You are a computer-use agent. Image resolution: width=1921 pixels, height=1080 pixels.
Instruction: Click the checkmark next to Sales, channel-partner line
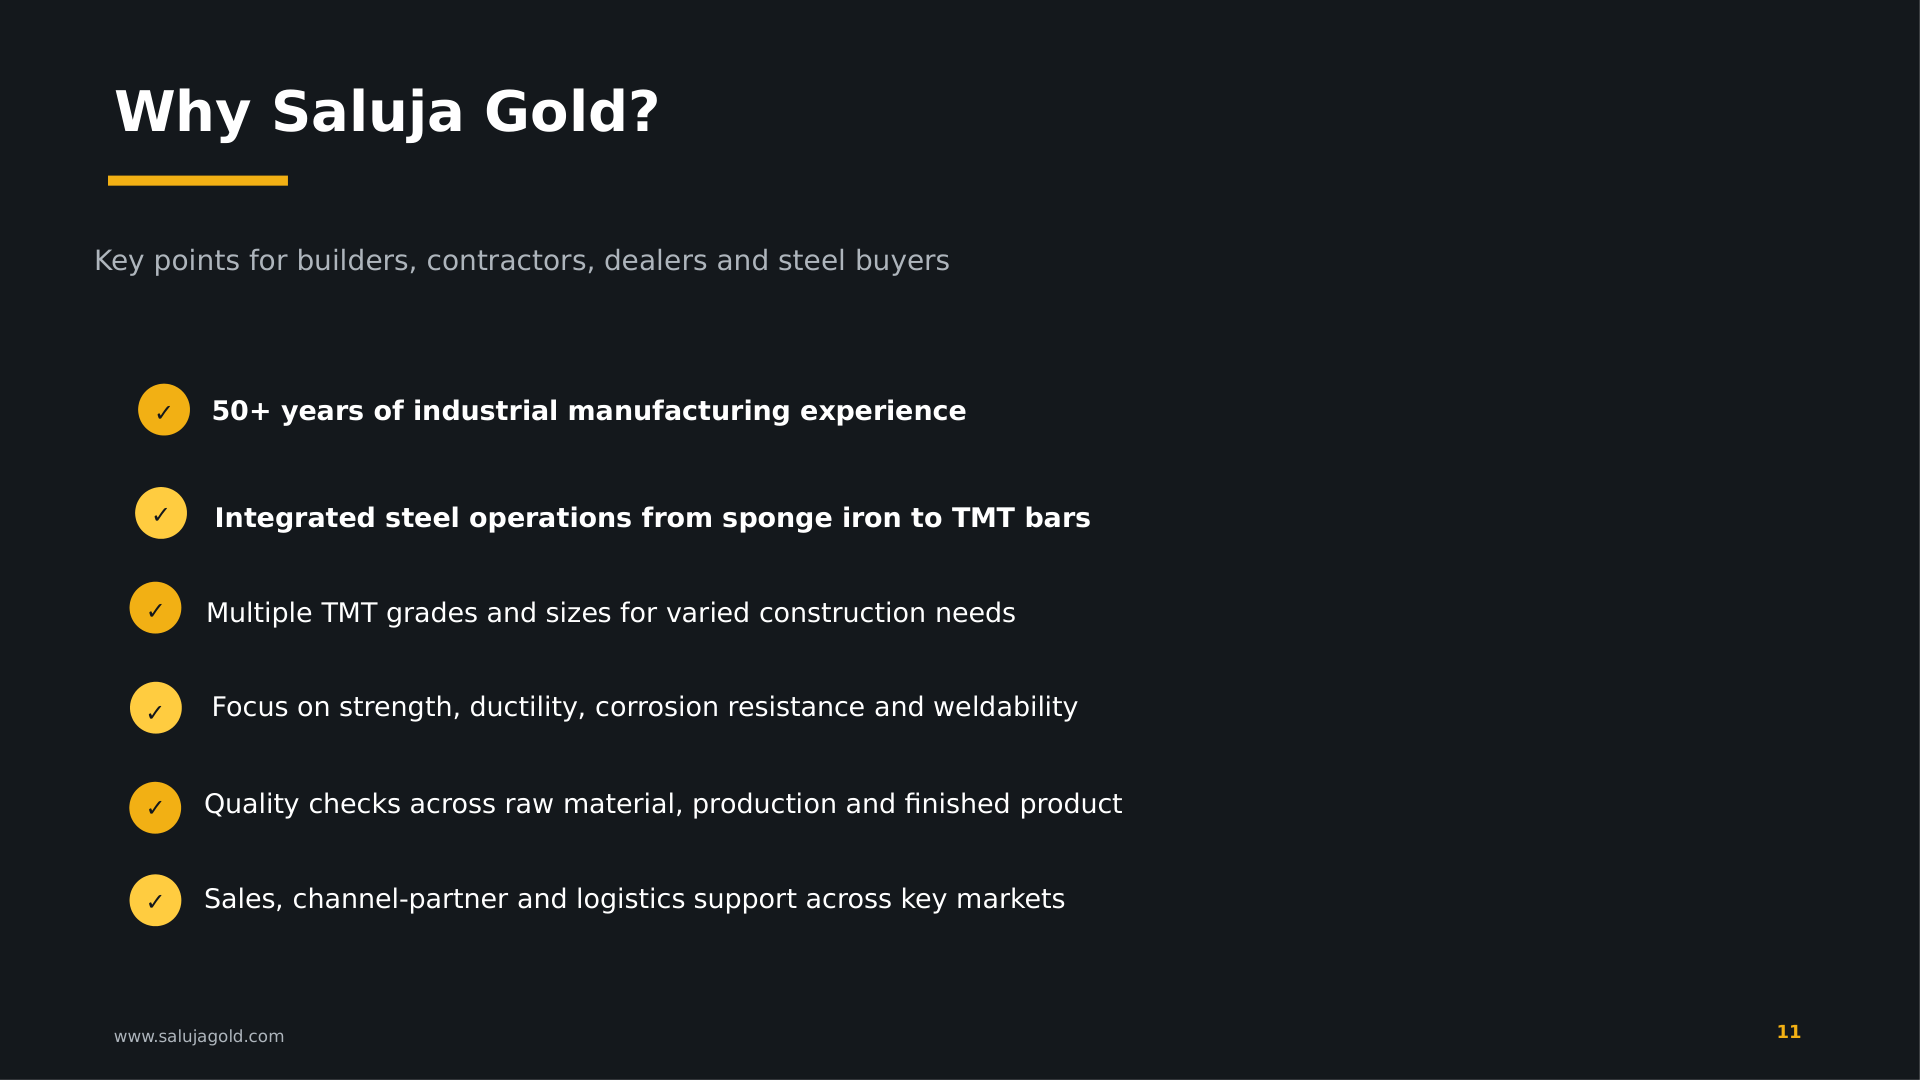point(155,900)
